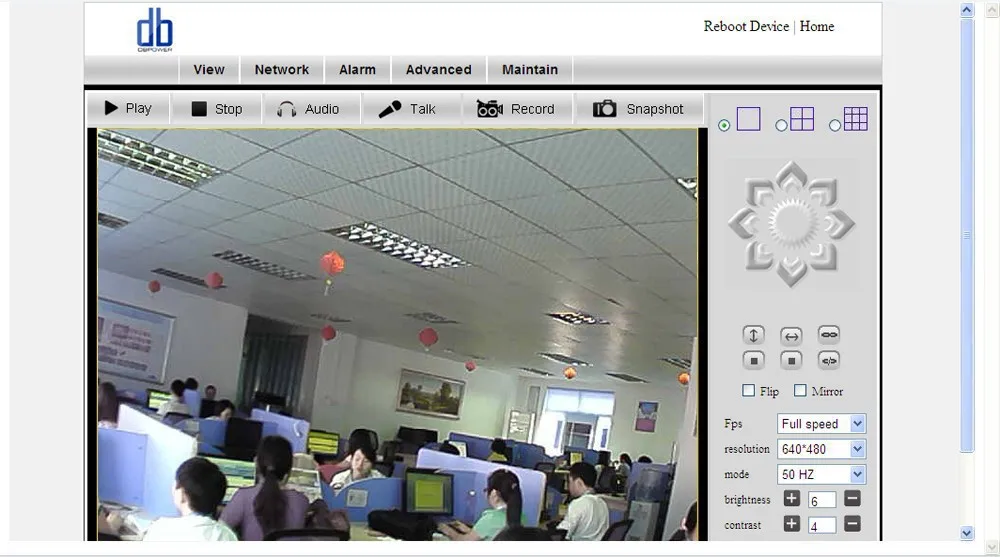
Task: Open the mode 50 HZ dropdown
Action: pos(821,475)
